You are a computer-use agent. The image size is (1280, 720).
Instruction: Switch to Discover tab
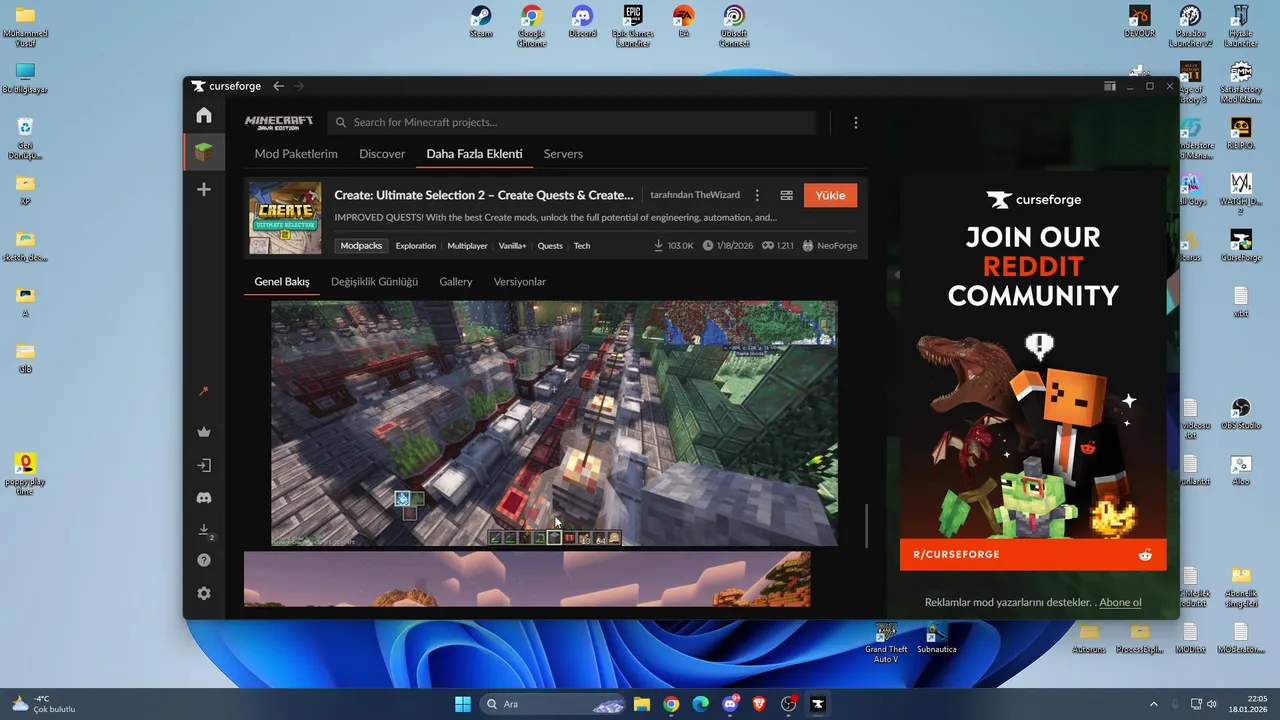382,154
